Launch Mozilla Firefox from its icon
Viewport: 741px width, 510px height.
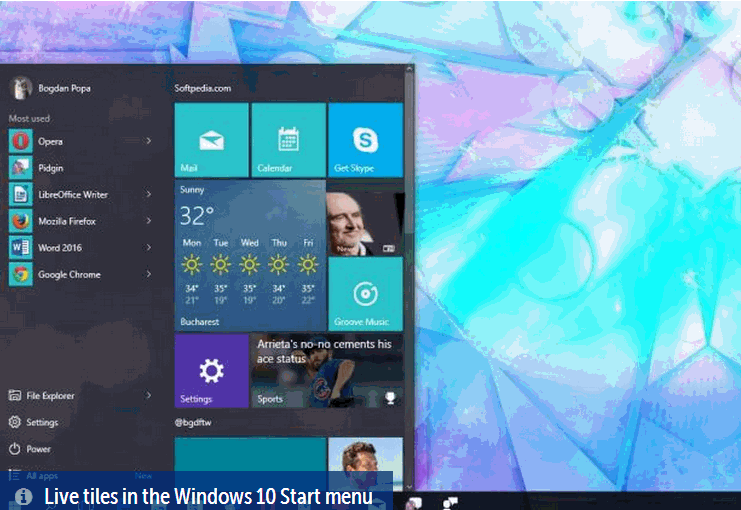tap(21, 221)
